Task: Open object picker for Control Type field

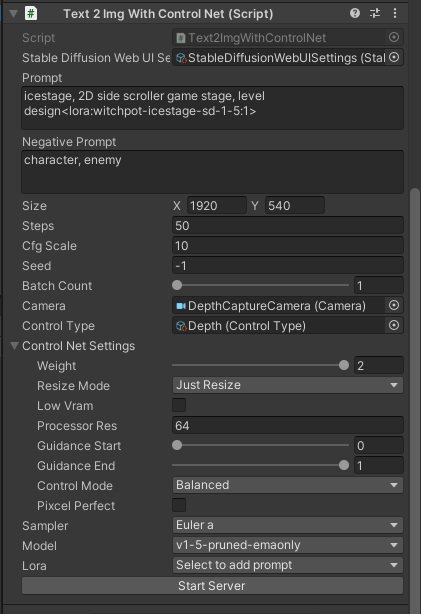Action: tap(394, 325)
